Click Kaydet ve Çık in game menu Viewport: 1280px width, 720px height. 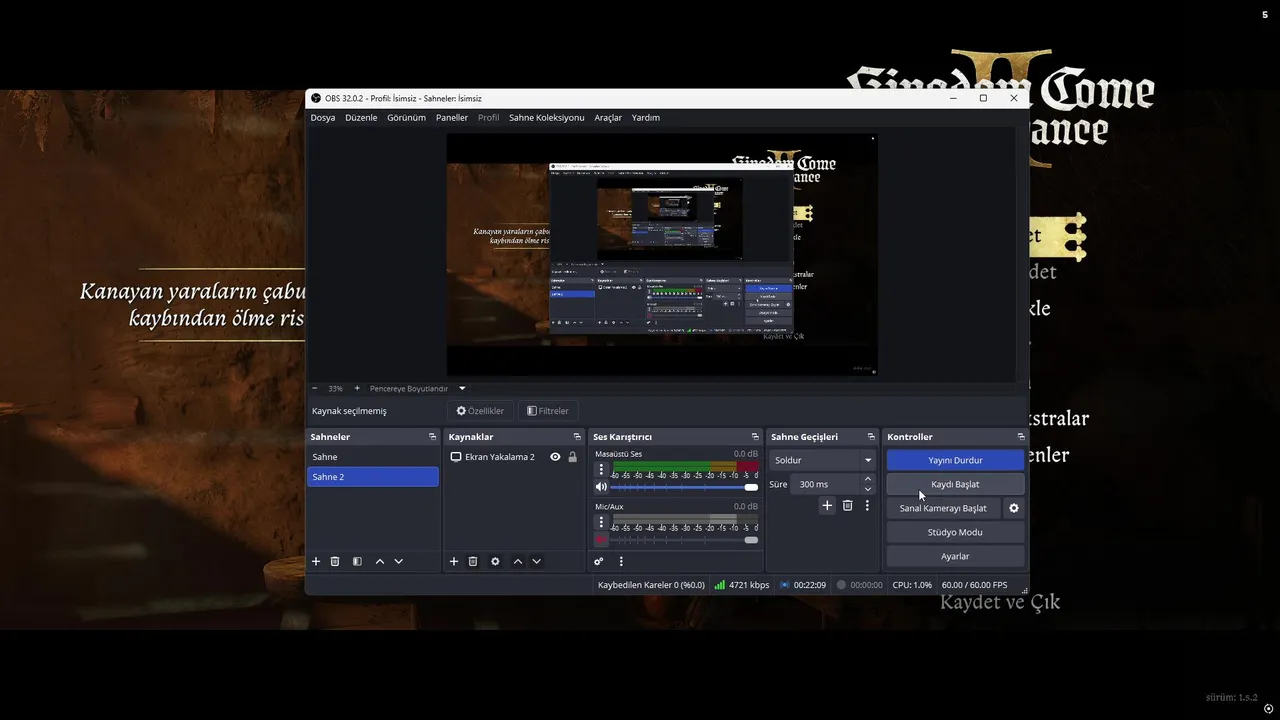coord(1000,602)
